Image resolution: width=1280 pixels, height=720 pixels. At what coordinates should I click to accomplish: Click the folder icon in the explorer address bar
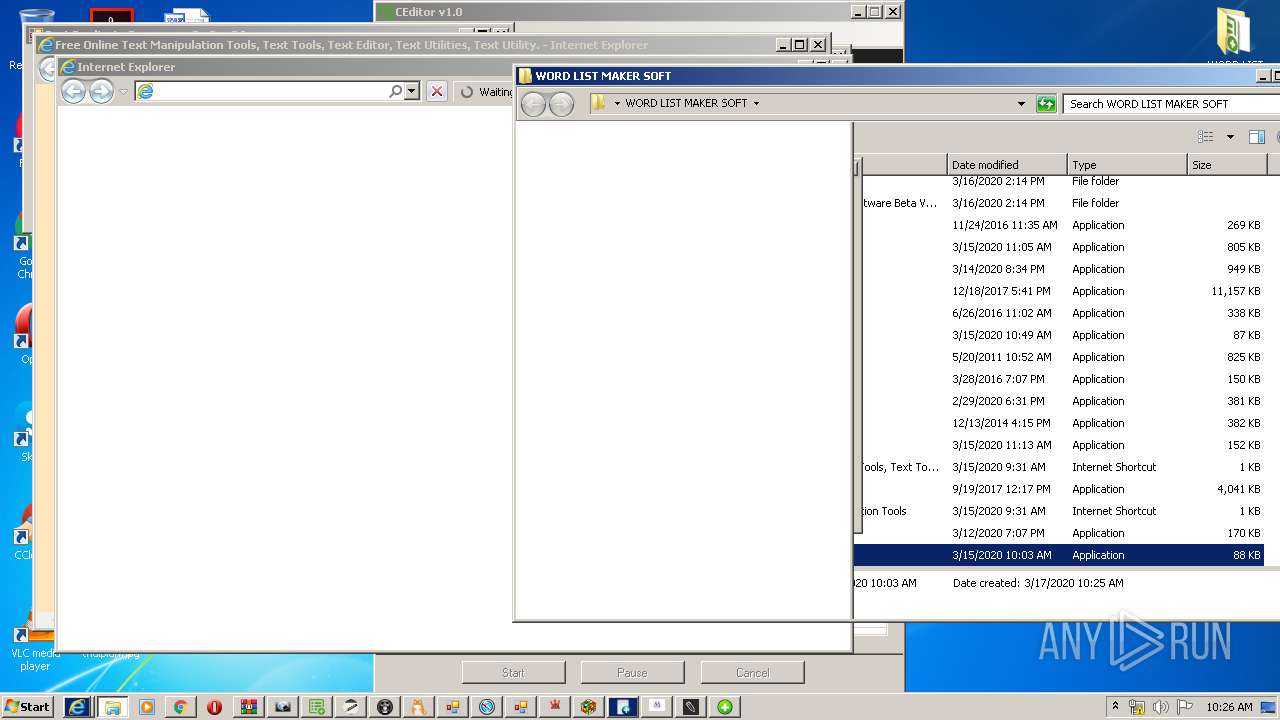point(598,103)
